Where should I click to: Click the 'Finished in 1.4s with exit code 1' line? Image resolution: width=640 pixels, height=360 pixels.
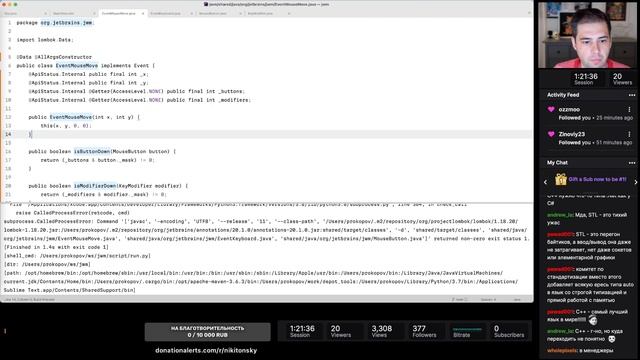pos(56,247)
